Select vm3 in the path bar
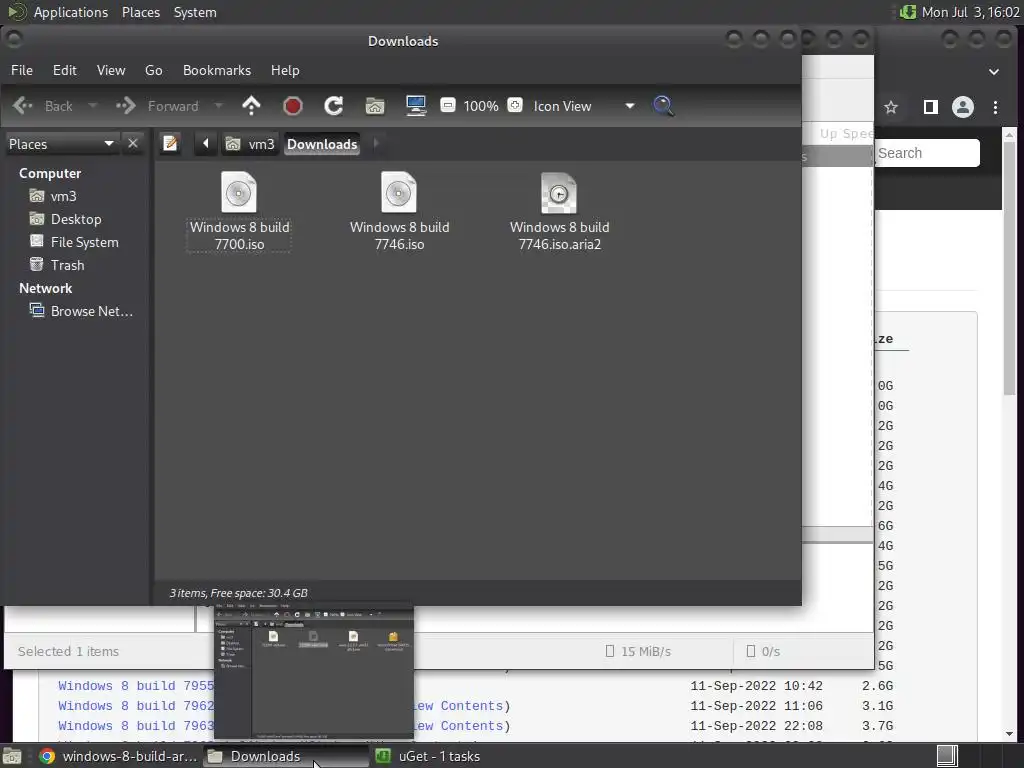Viewport: 1024px width, 768px height. click(251, 144)
